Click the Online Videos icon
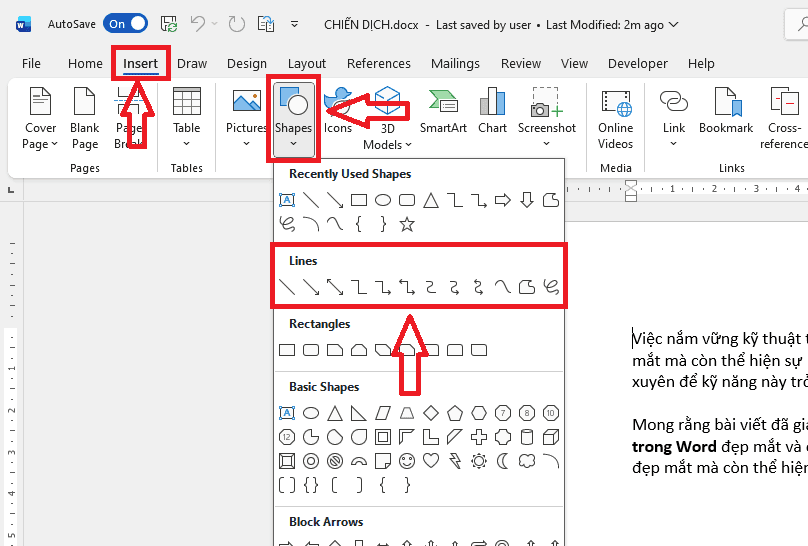The width and height of the screenshot is (808, 546). (x=615, y=118)
